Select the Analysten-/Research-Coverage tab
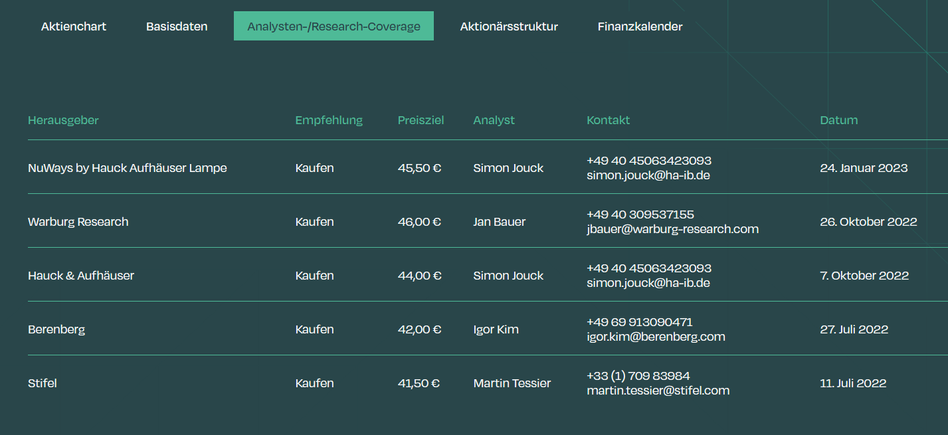The image size is (948, 435). pyautogui.click(x=333, y=26)
